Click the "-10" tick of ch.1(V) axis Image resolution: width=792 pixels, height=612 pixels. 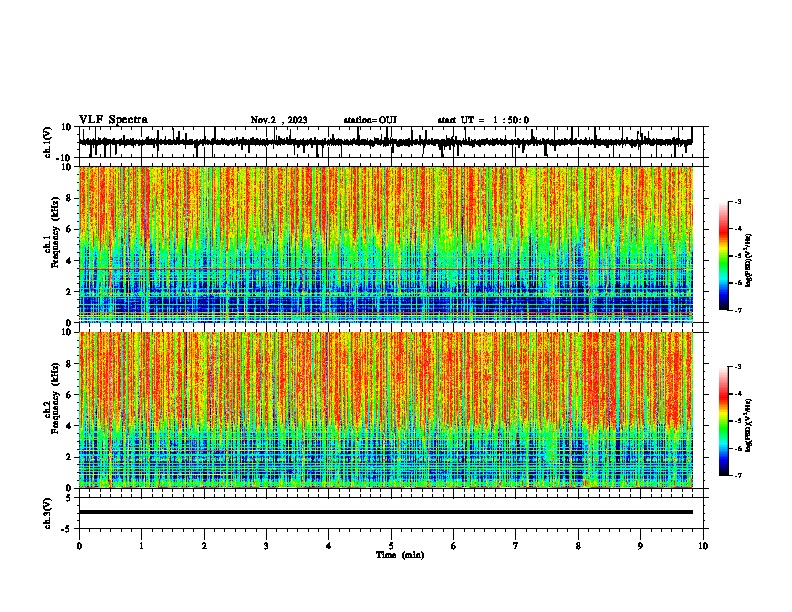coord(64,158)
